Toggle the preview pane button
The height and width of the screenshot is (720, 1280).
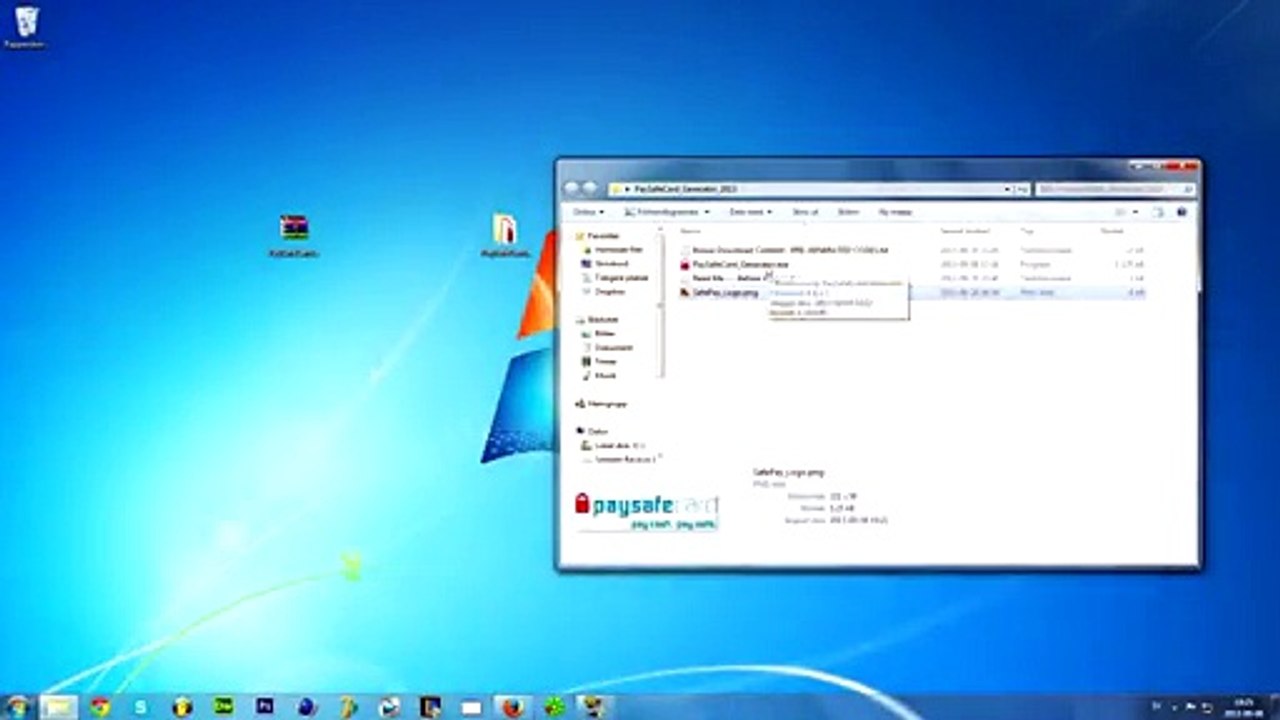1158,212
